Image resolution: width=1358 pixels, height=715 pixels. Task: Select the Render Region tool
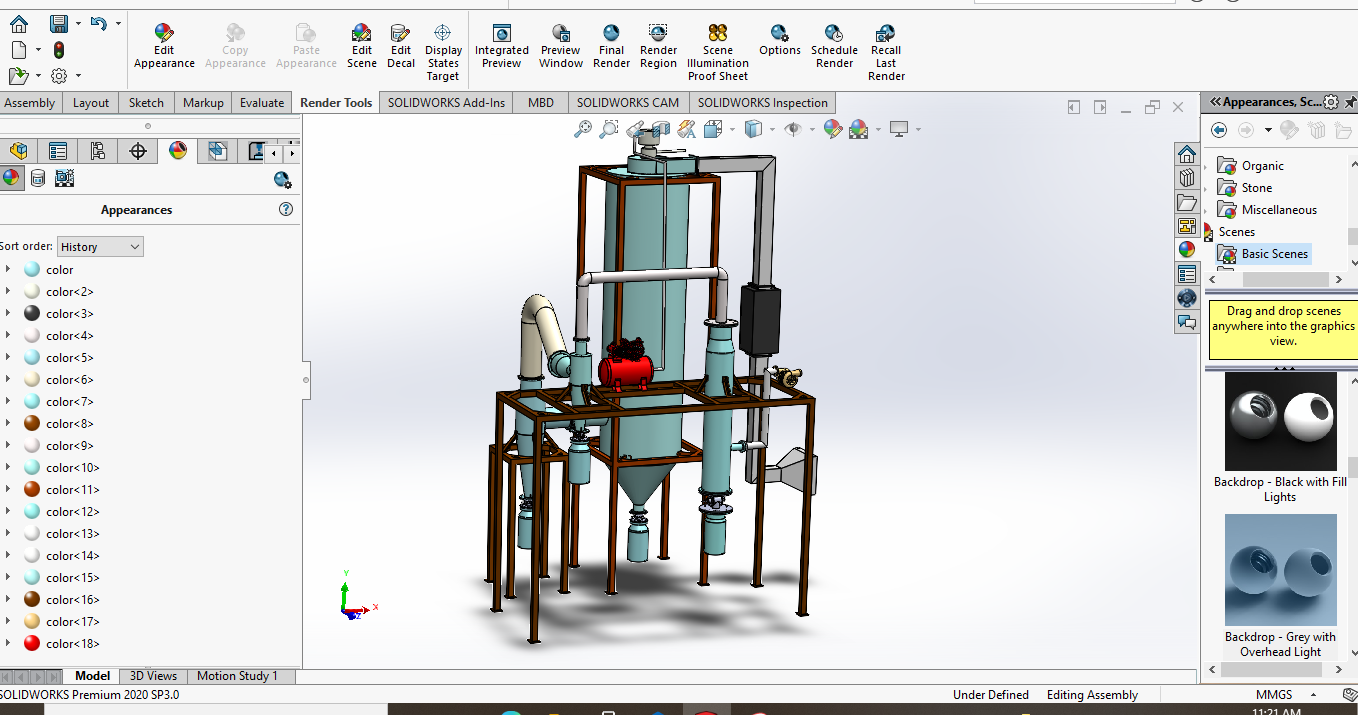(658, 47)
